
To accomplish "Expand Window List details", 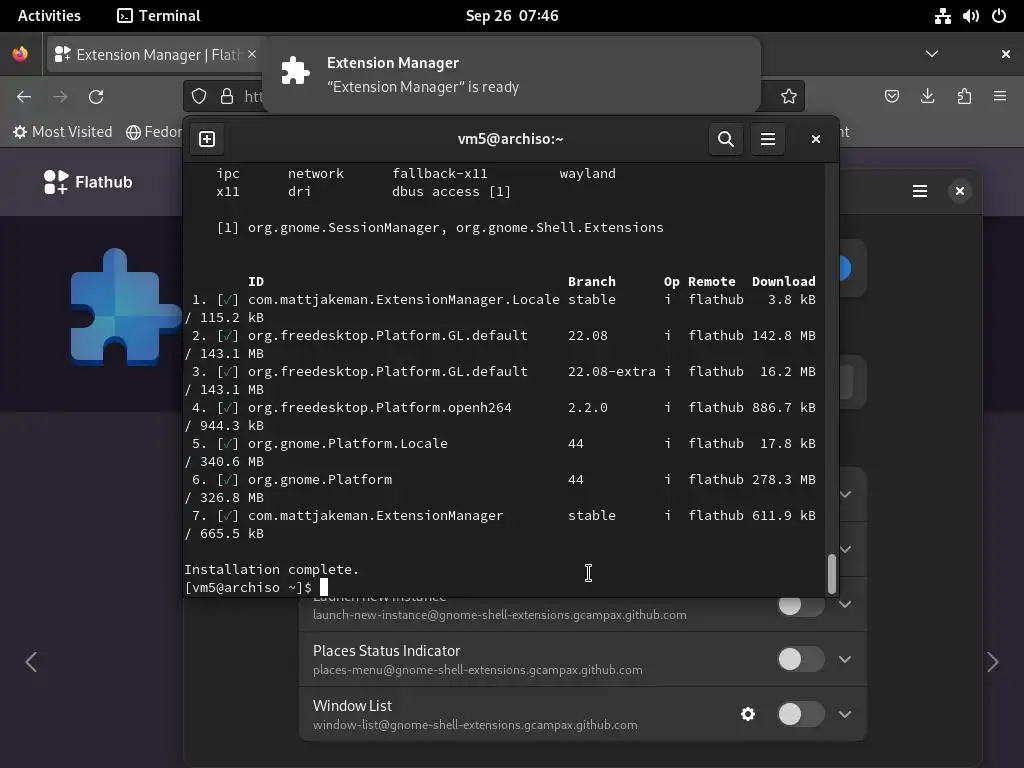I will pos(844,714).
